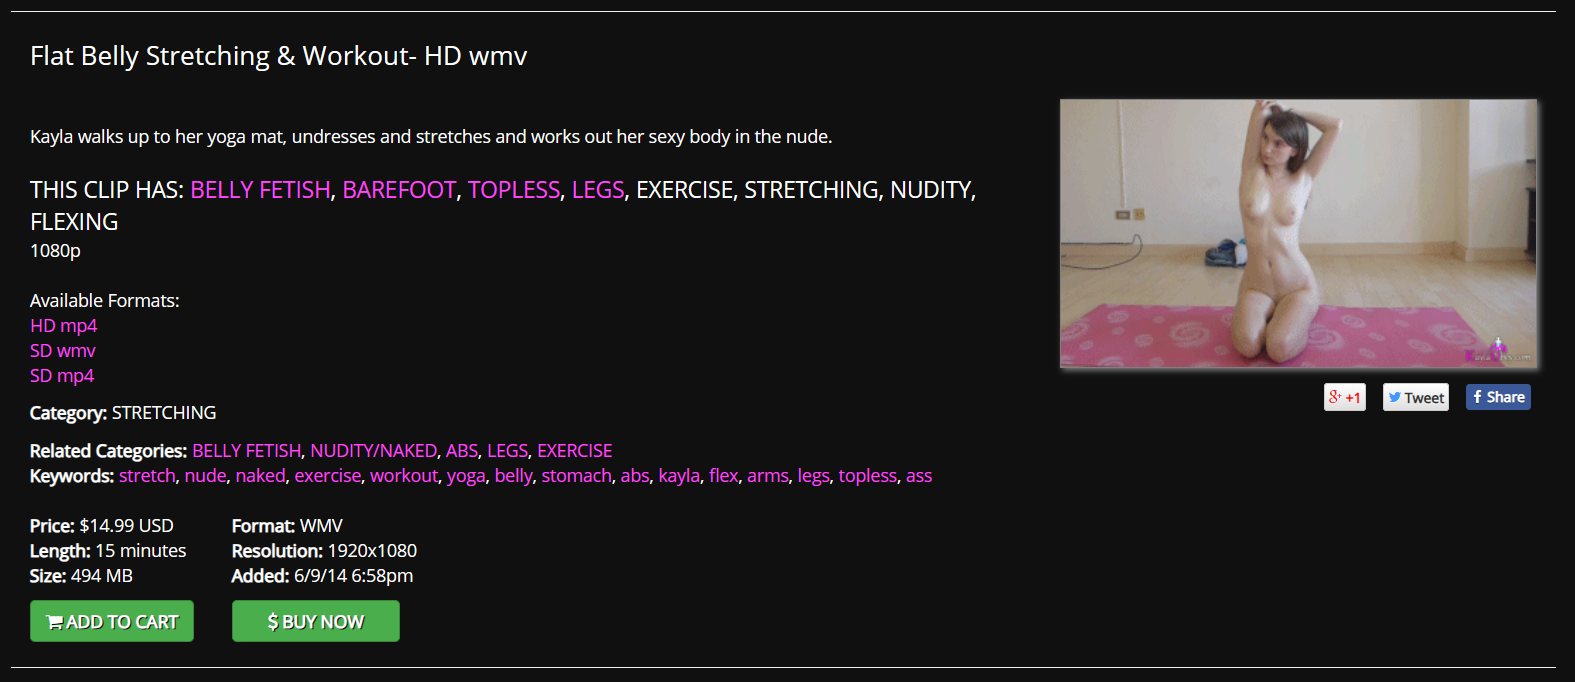This screenshot has width=1575, height=682.
Task: Open the EXERCISE related category
Action: click(575, 451)
